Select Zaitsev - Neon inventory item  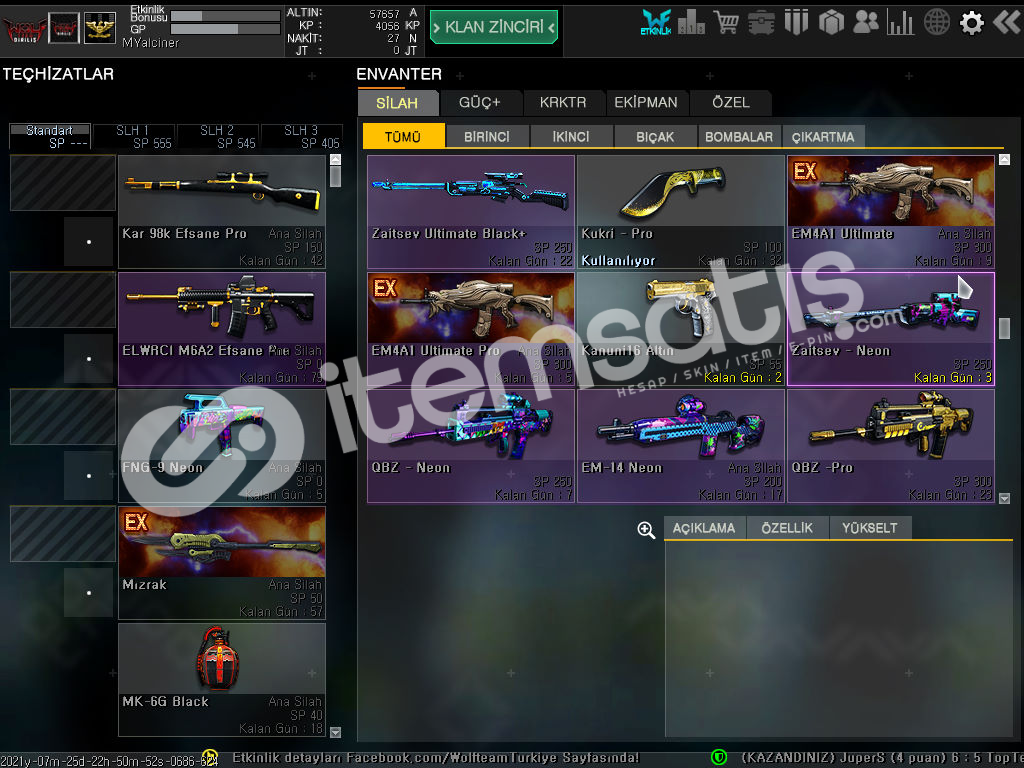click(x=891, y=328)
